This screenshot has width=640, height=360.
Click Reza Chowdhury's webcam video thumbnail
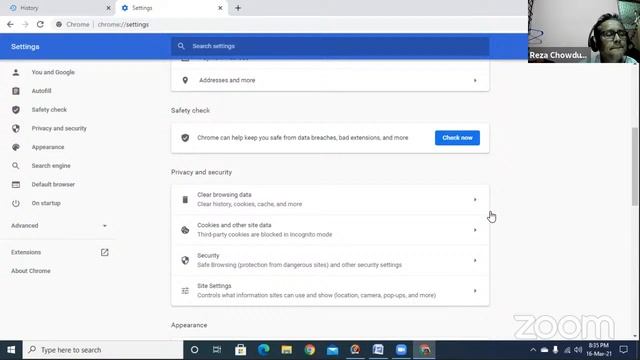click(x=584, y=31)
